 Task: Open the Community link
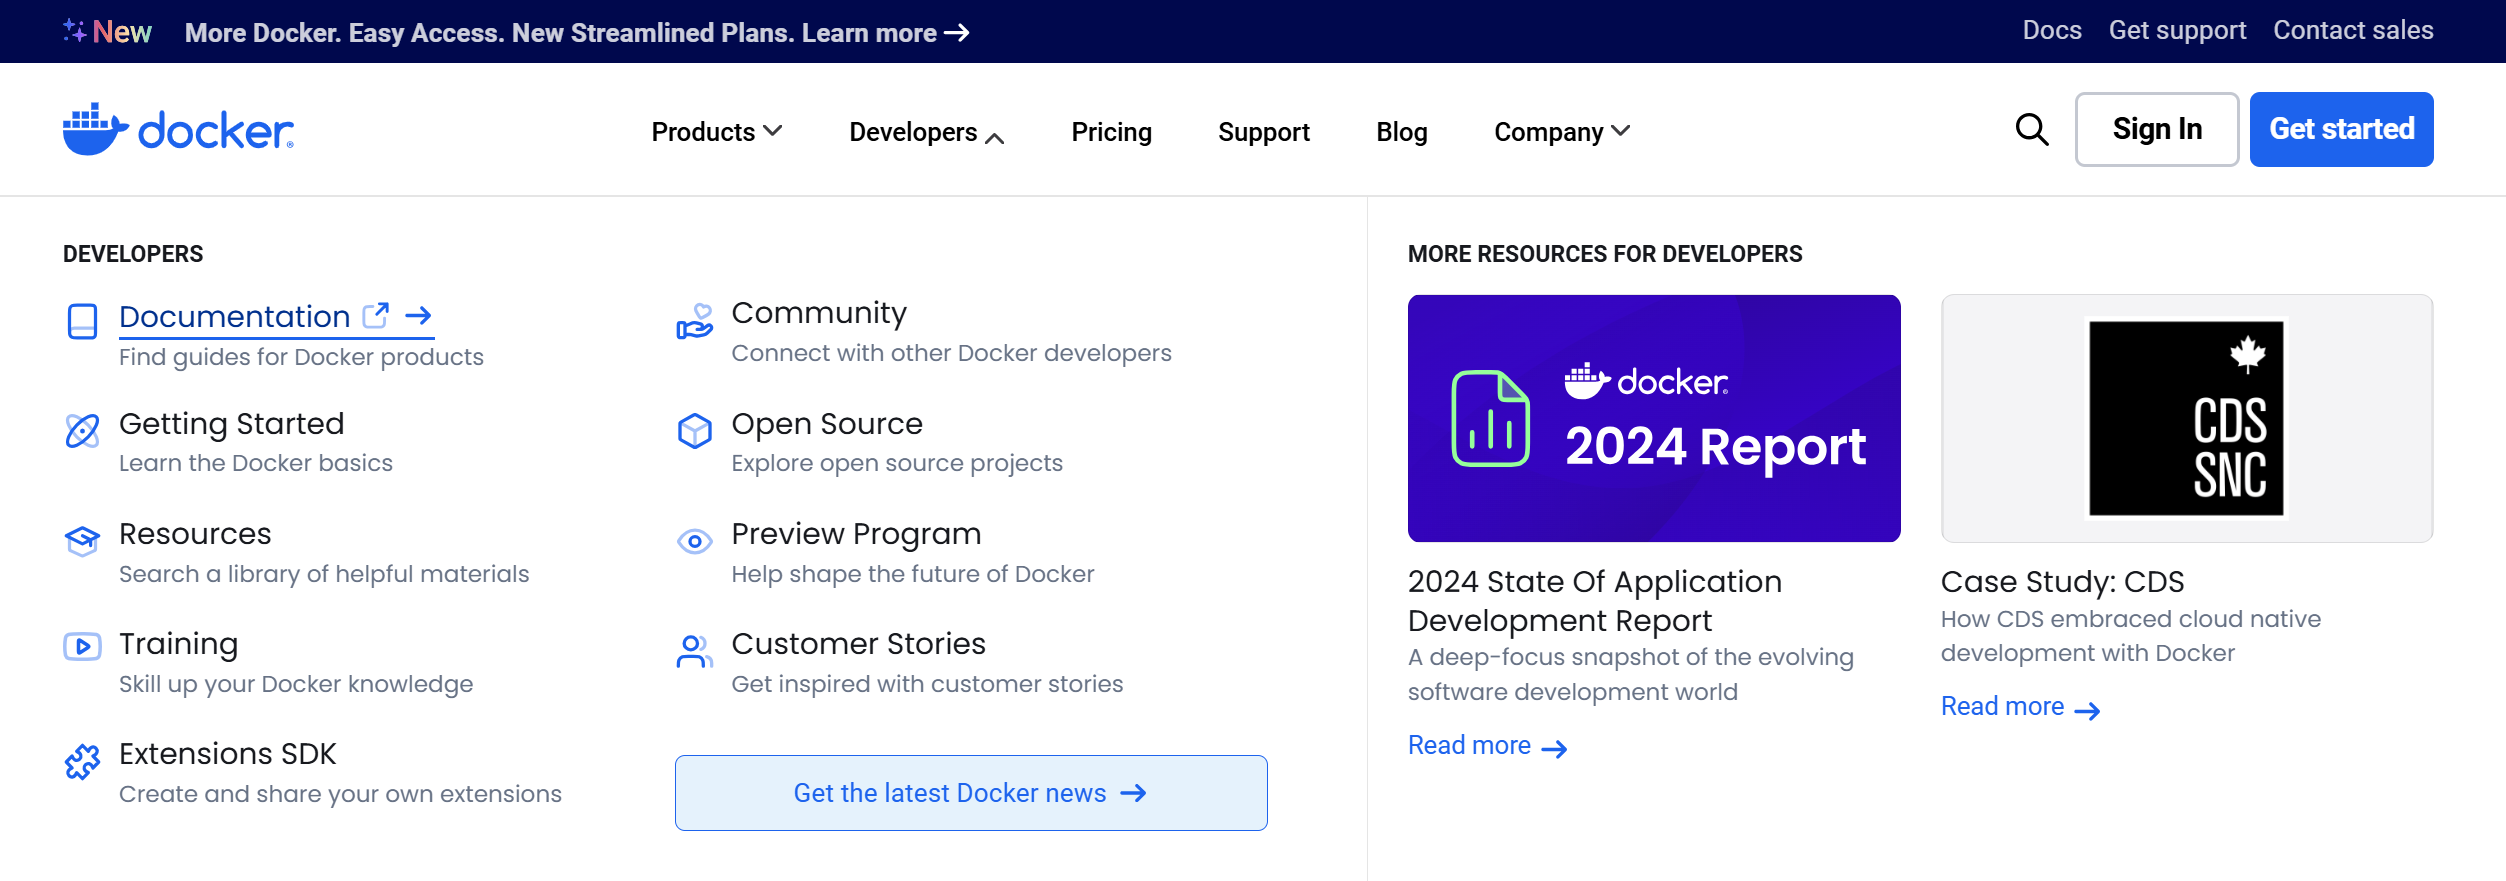point(819,313)
